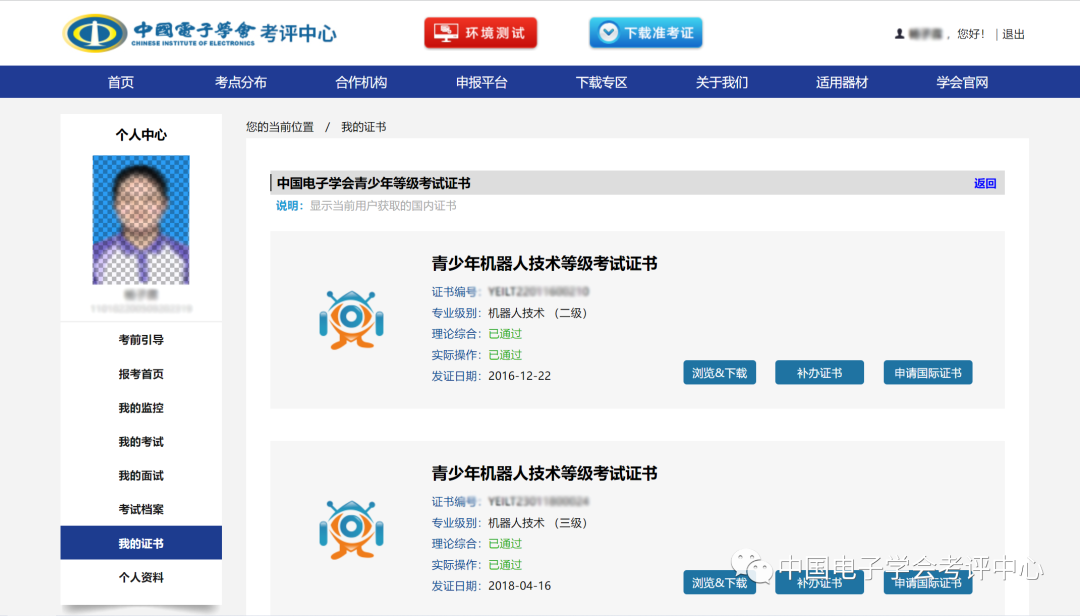Image resolution: width=1080 pixels, height=616 pixels.
Task: Open 申请国际证书 for the 二级 certificate
Action: (x=928, y=371)
